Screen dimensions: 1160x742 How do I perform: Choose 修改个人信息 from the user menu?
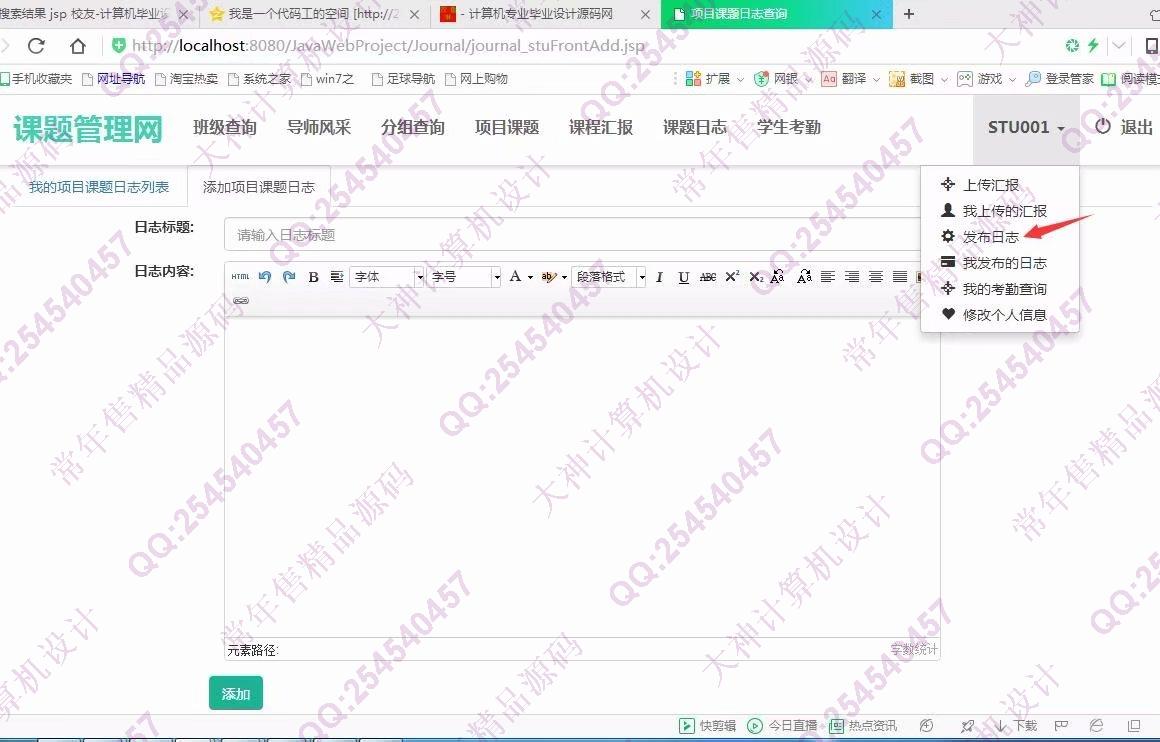(1005, 315)
